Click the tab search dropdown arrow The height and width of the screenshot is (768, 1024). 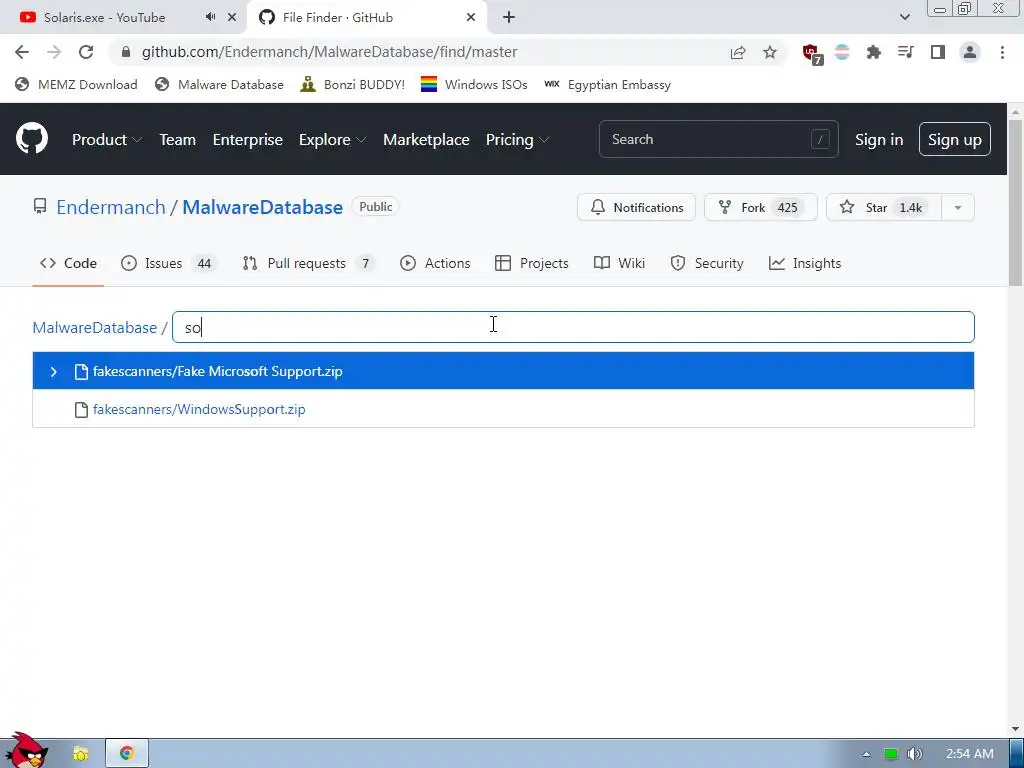(904, 17)
